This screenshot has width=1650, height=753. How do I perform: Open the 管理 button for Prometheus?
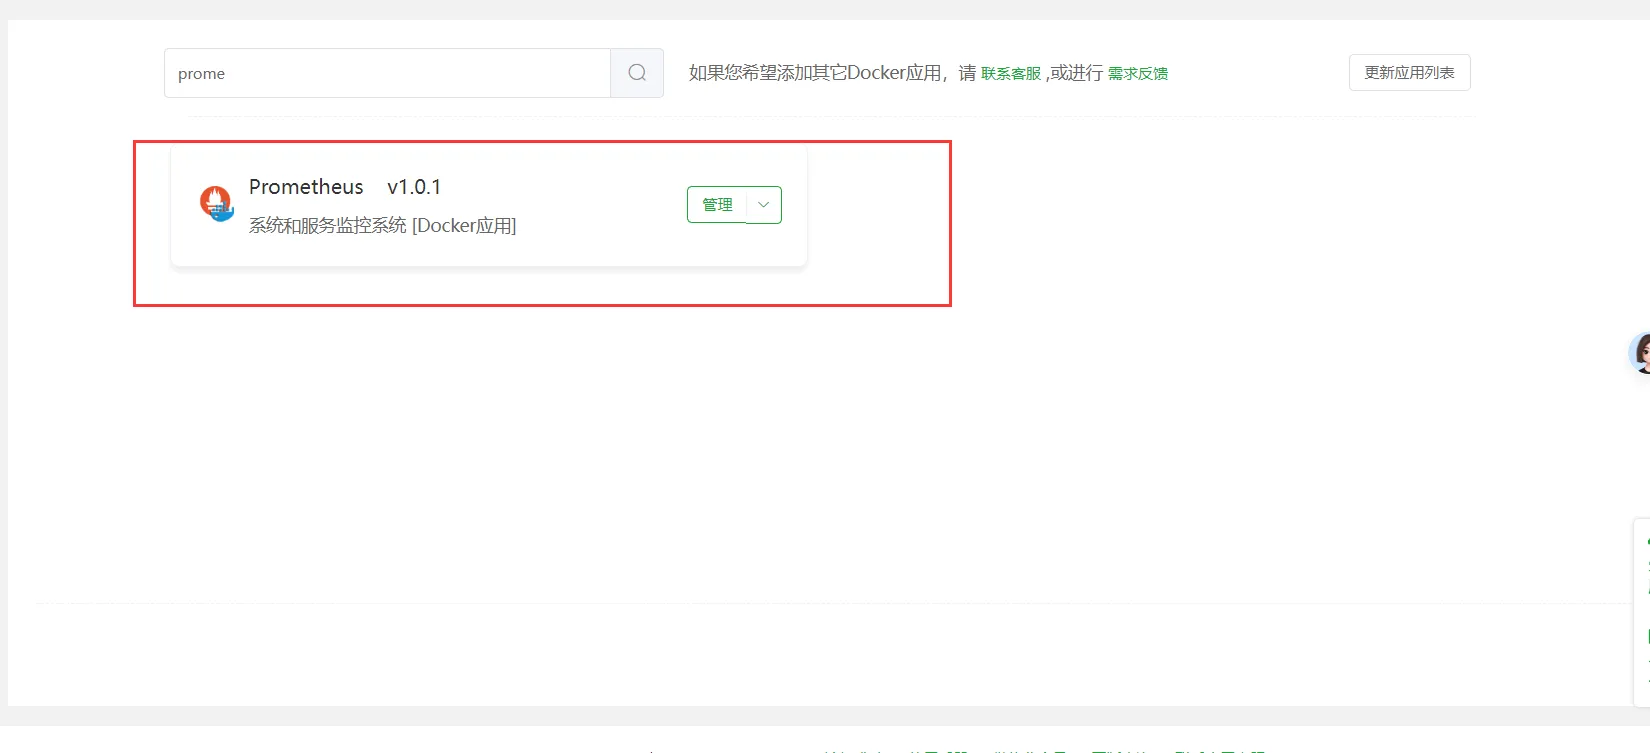pos(717,205)
